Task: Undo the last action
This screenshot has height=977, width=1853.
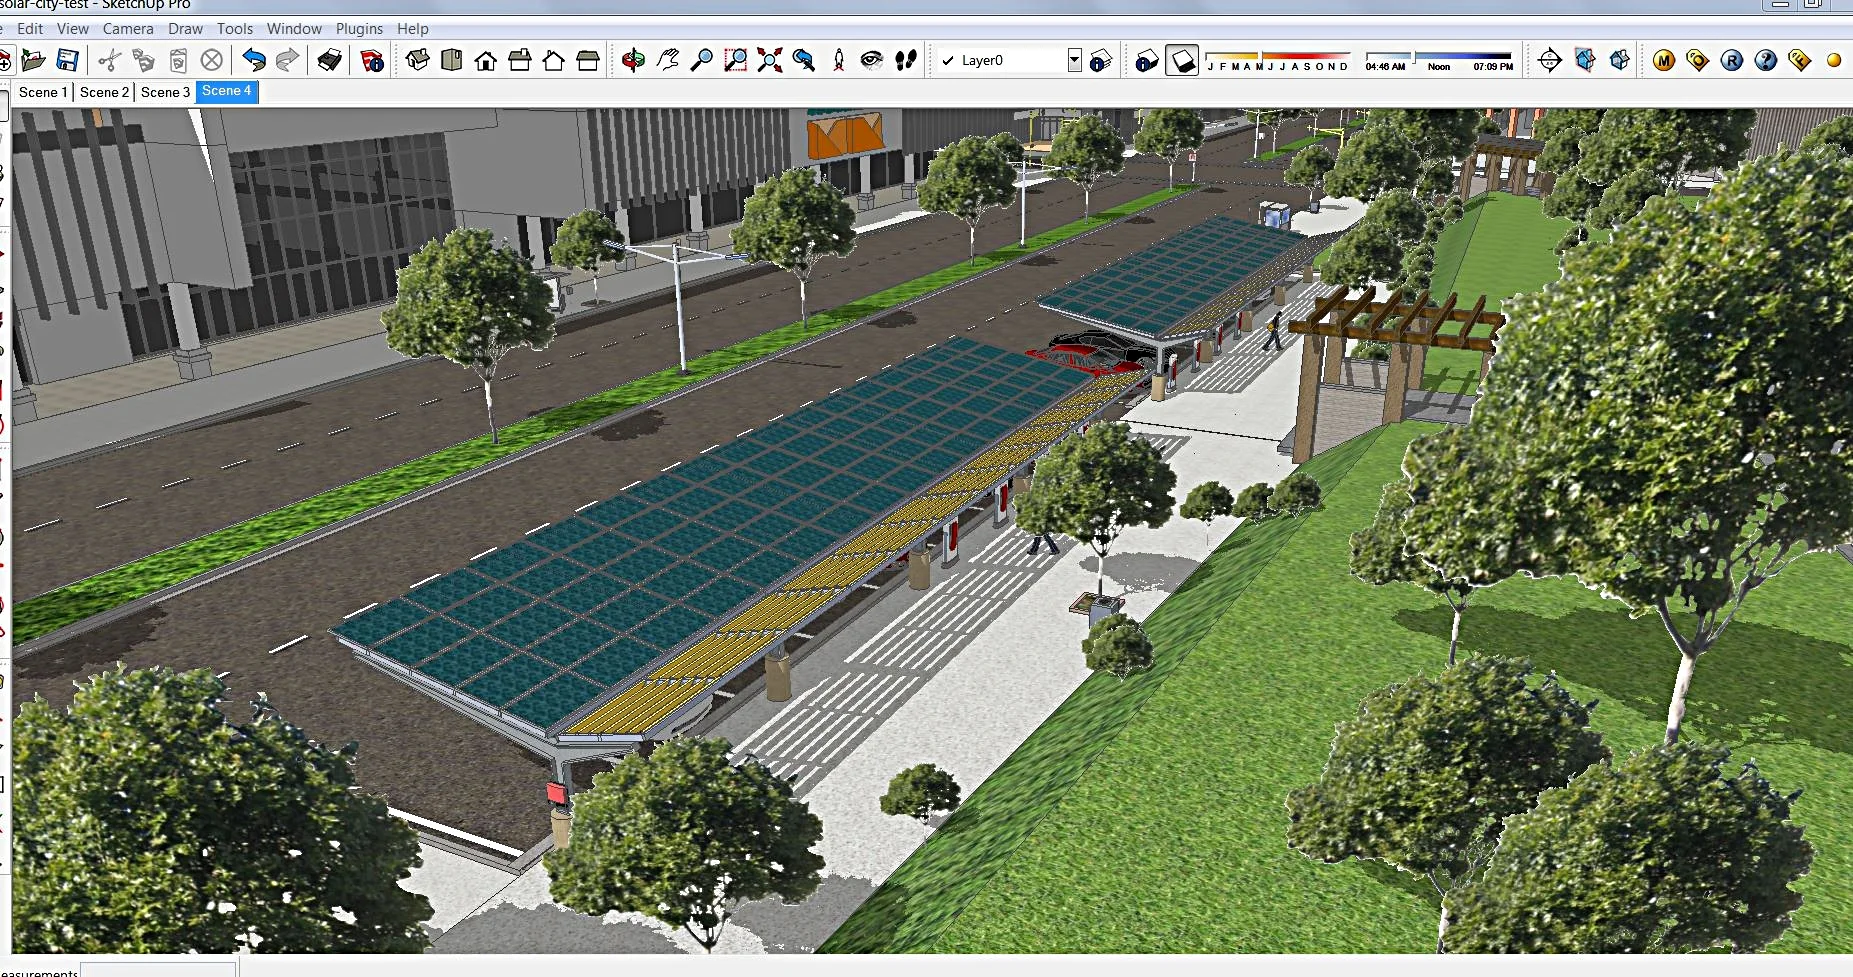Action: 254,60
